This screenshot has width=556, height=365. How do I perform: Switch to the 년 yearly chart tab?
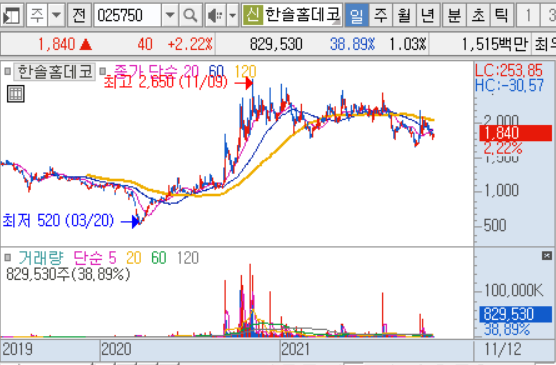point(428,15)
